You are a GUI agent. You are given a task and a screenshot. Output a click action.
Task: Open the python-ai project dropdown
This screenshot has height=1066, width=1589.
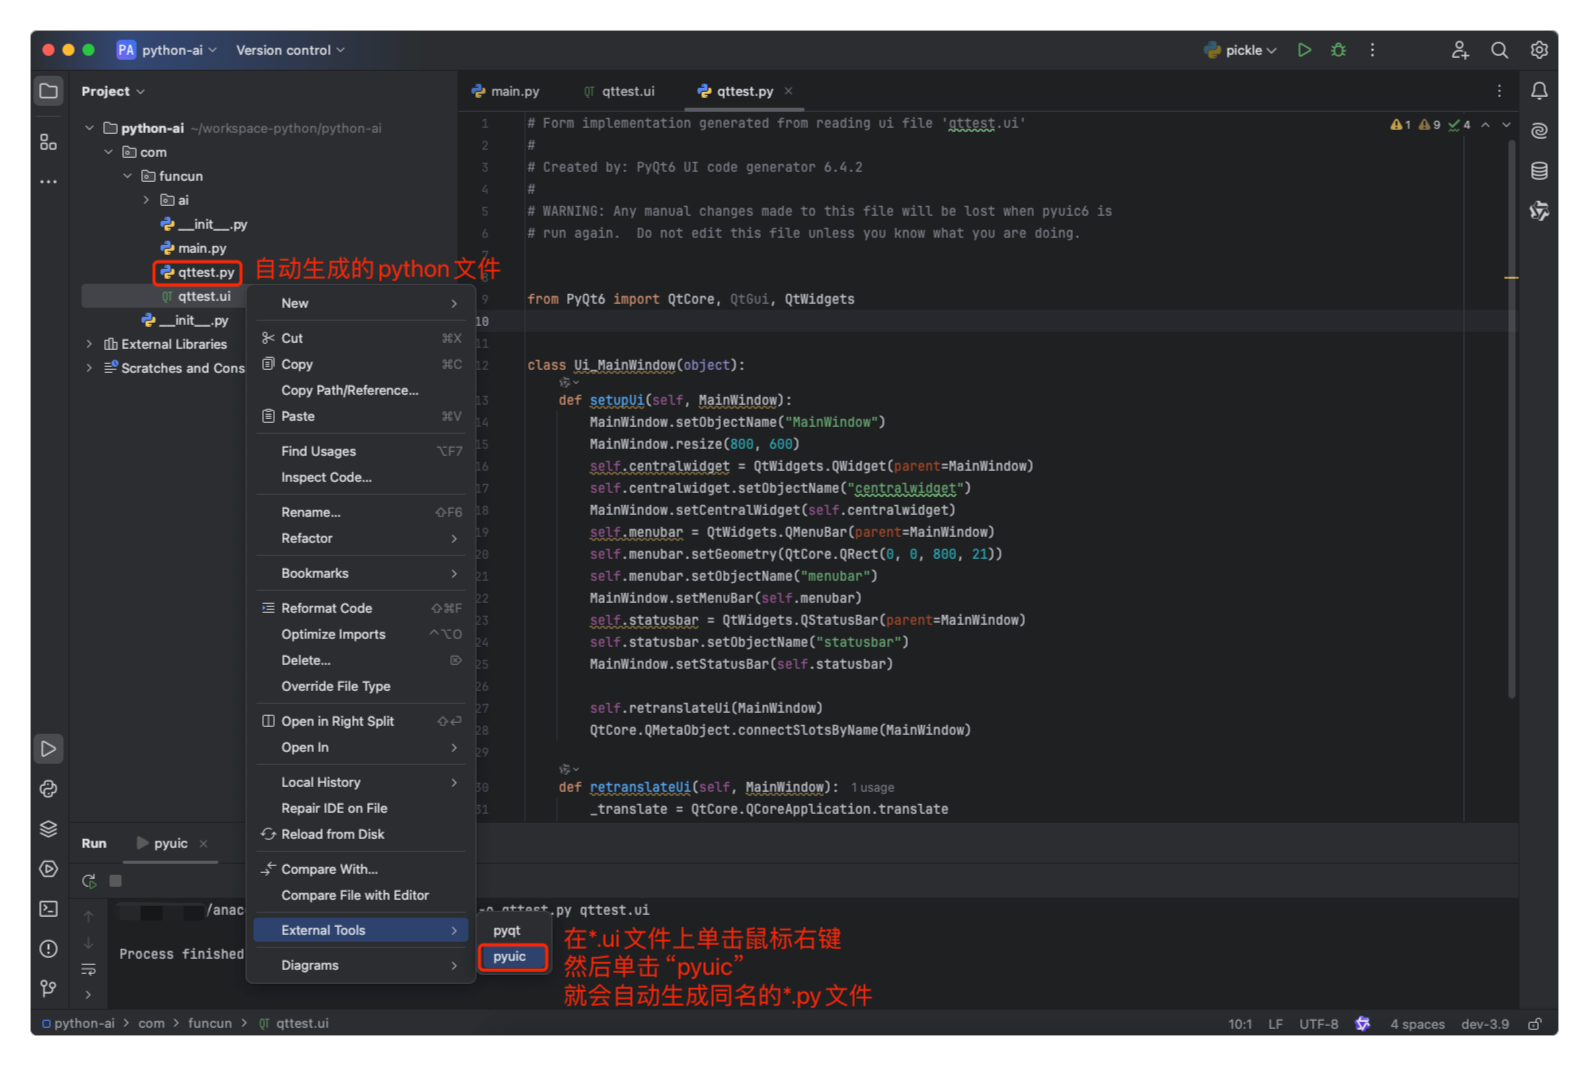pyautogui.click(x=167, y=50)
